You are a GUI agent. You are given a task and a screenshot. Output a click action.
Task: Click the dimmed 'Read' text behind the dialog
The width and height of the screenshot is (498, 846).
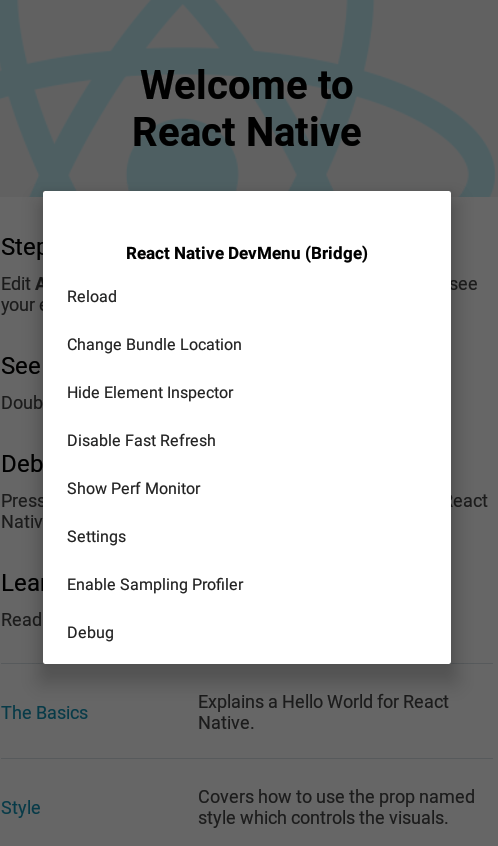[x=22, y=620]
